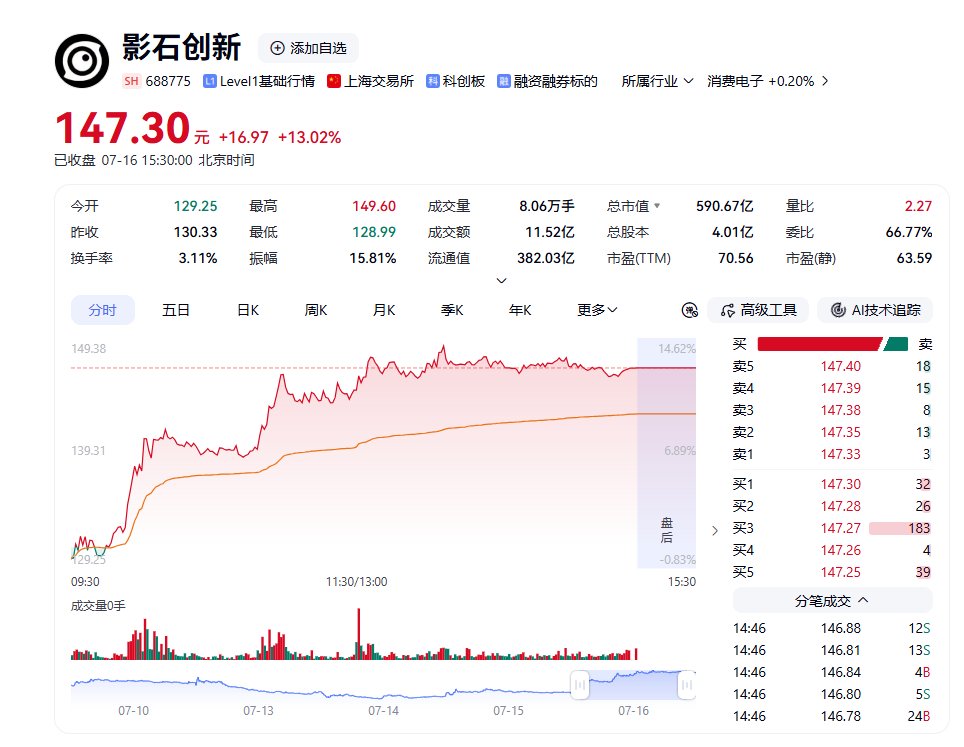This screenshot has width=964, height=747.
Task: Open the 高级工具 advanced tools
Action: coord(758,310)
